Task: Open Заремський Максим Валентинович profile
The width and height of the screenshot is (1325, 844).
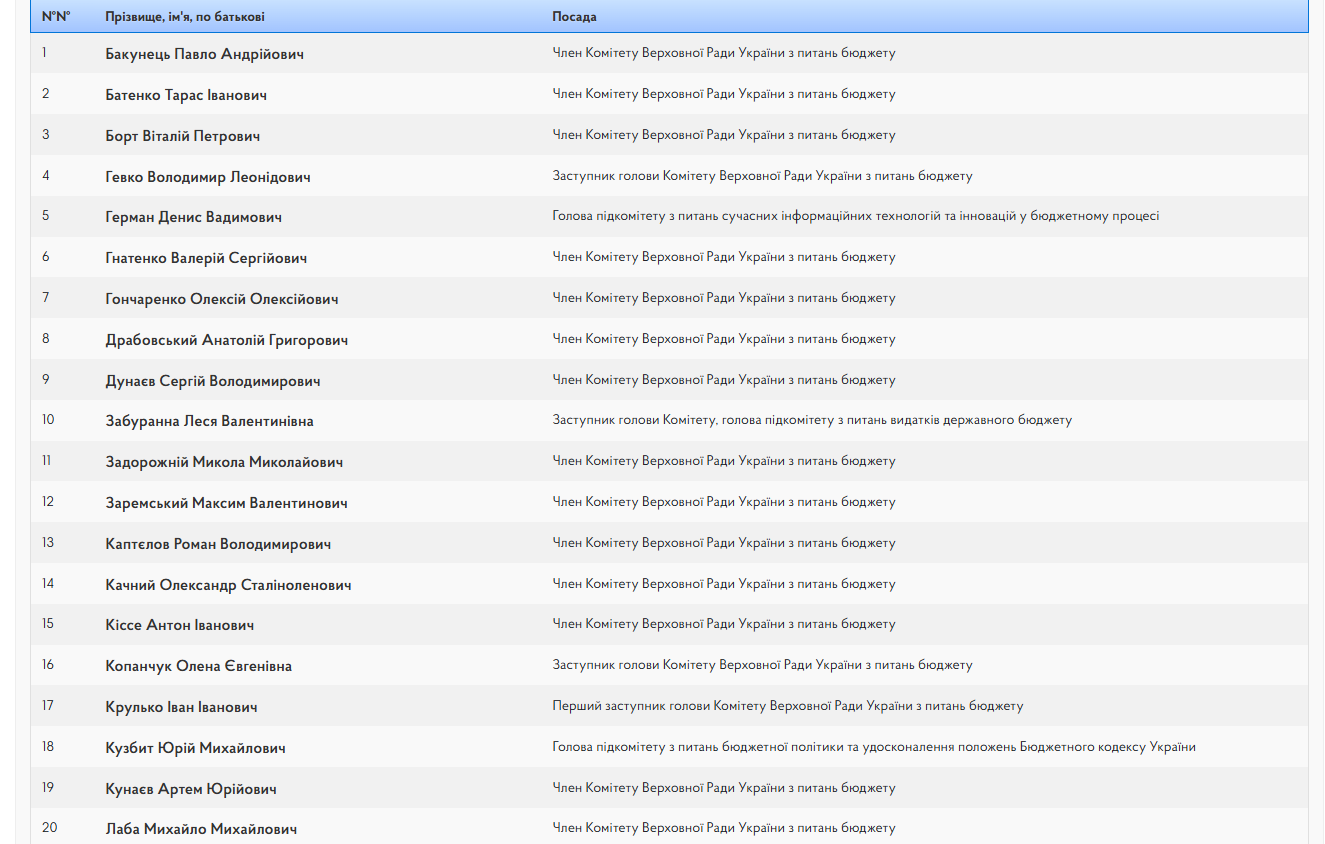Action: [226, 503]
